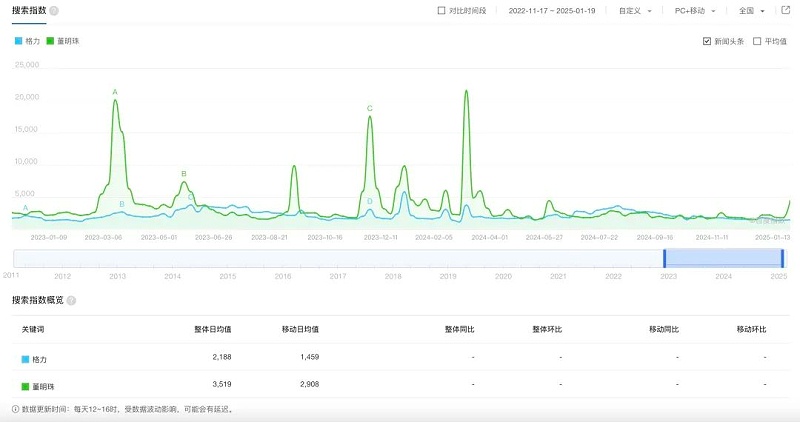Click help icon beside 搜索指数 title
The image size is (800, 422).
pyautogui.click(x=54, y=11)
